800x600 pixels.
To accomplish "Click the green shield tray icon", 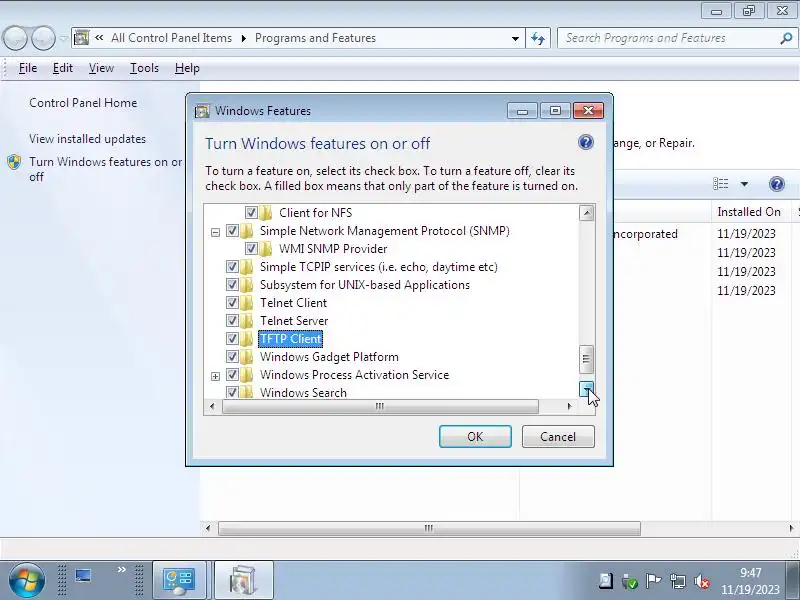I will click(x=630, y=581).
